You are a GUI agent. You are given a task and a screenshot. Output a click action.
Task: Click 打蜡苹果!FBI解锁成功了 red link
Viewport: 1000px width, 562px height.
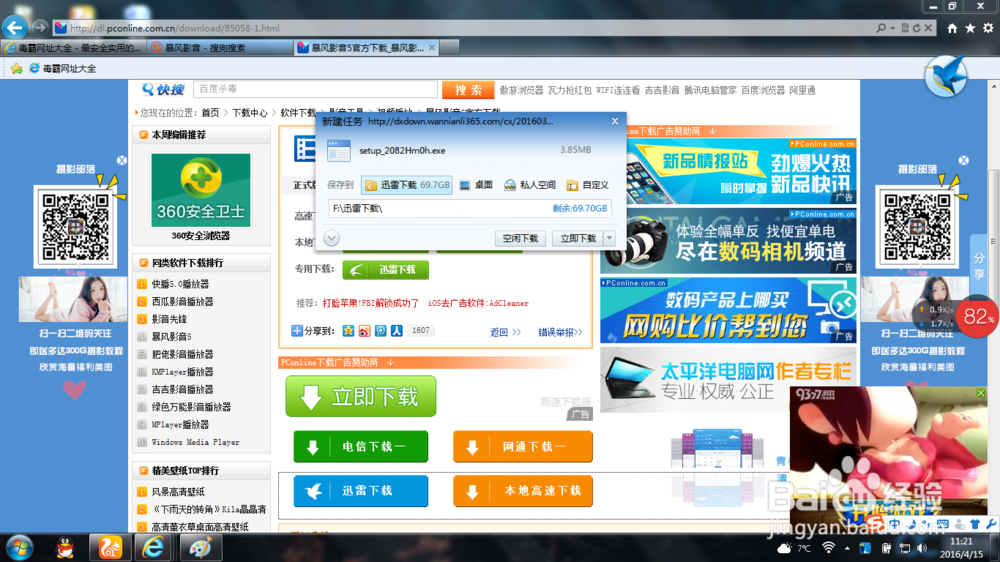click(371, 303)
